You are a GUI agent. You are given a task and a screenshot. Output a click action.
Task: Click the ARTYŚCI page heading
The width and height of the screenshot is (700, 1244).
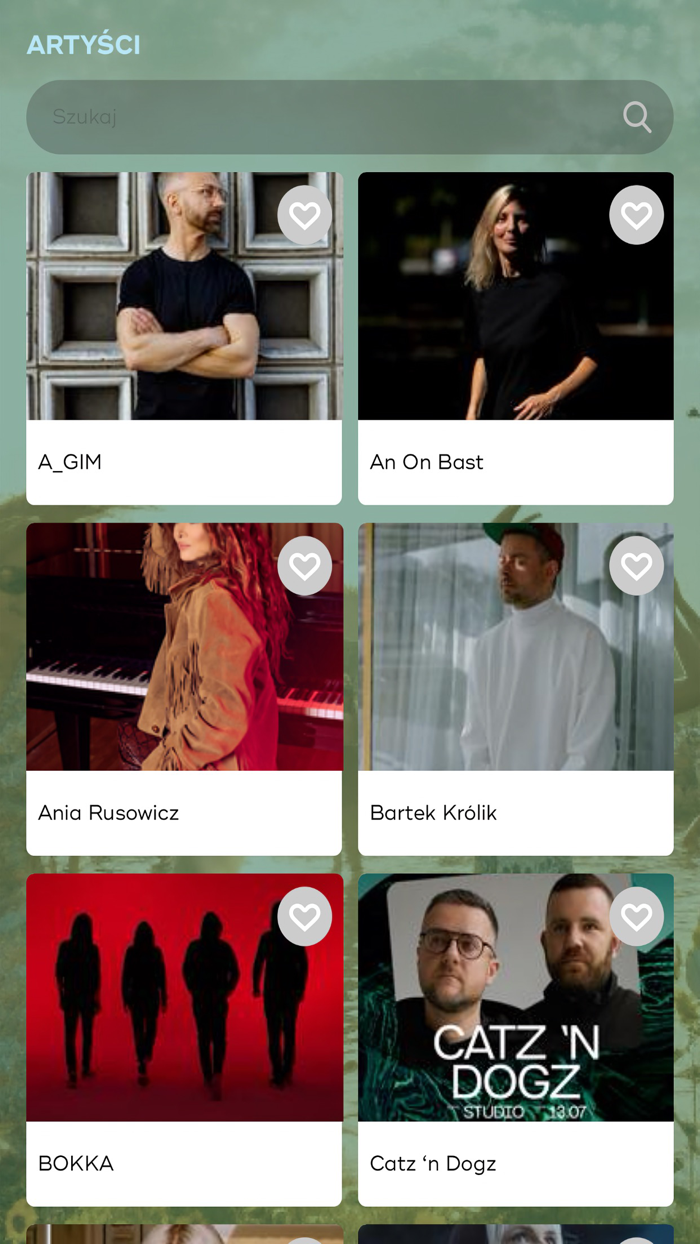coord(83,45)
